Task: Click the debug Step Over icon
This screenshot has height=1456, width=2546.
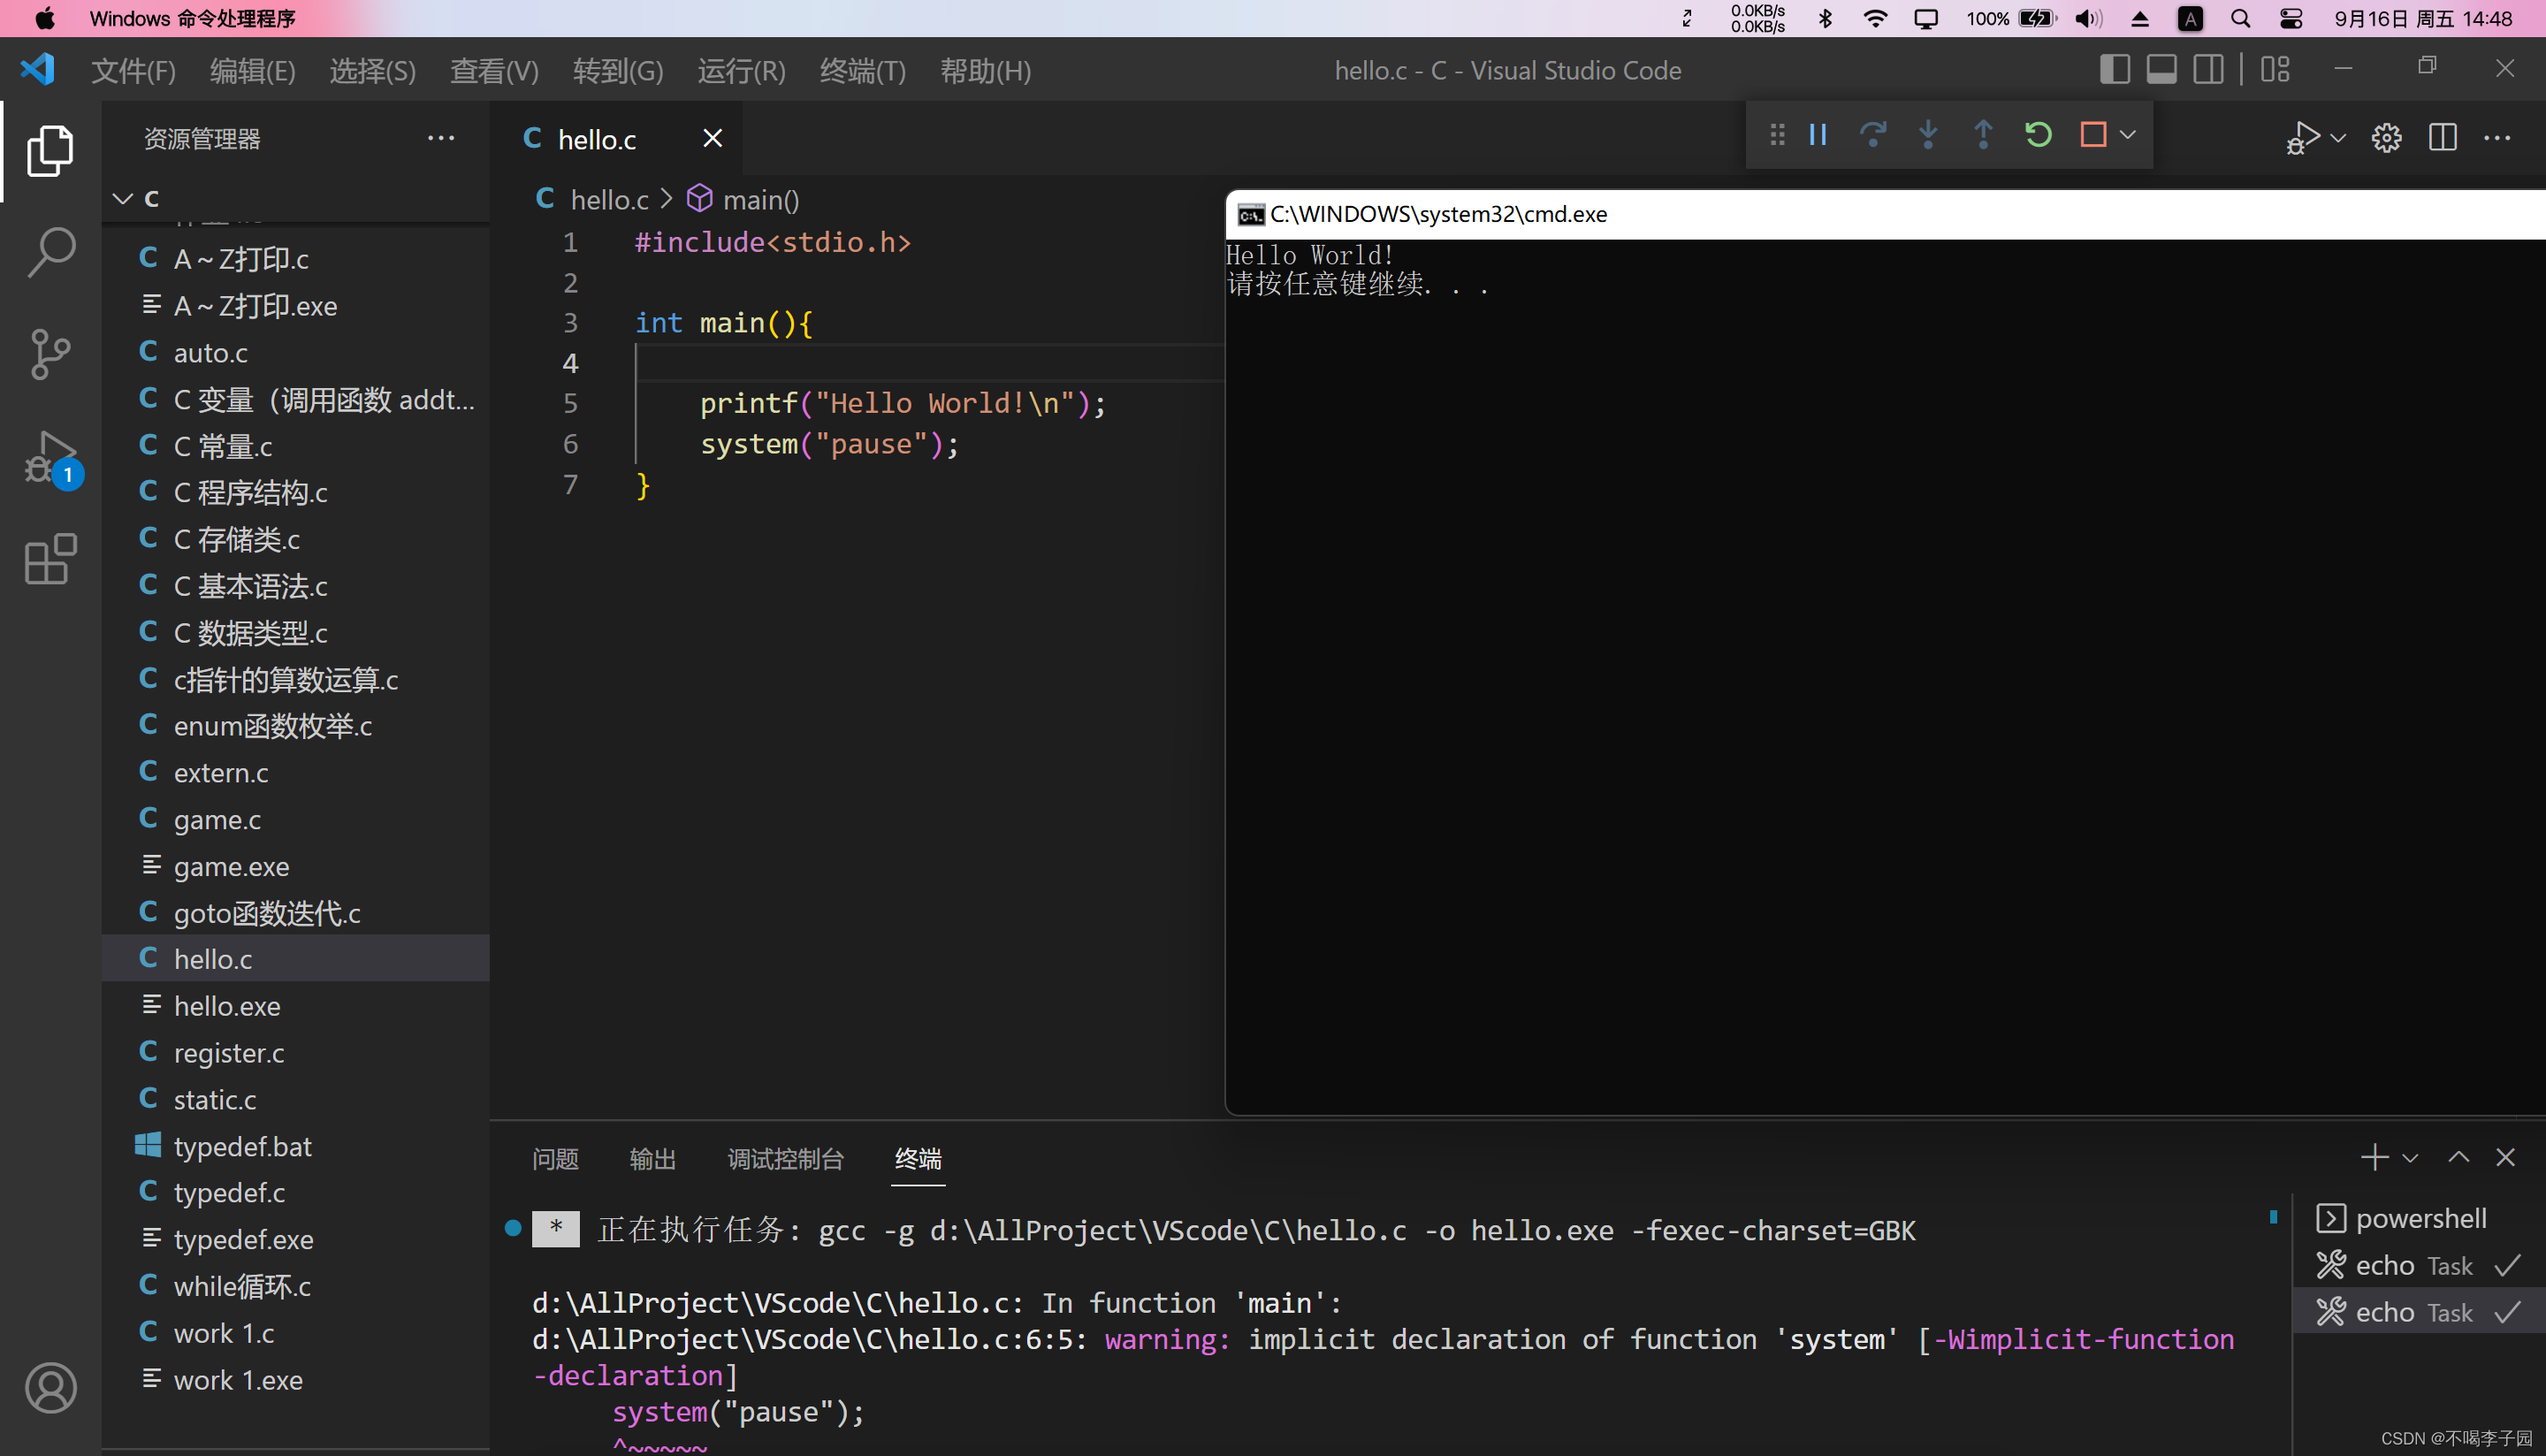Action: pyautogui.click(x=1872, y=135)
